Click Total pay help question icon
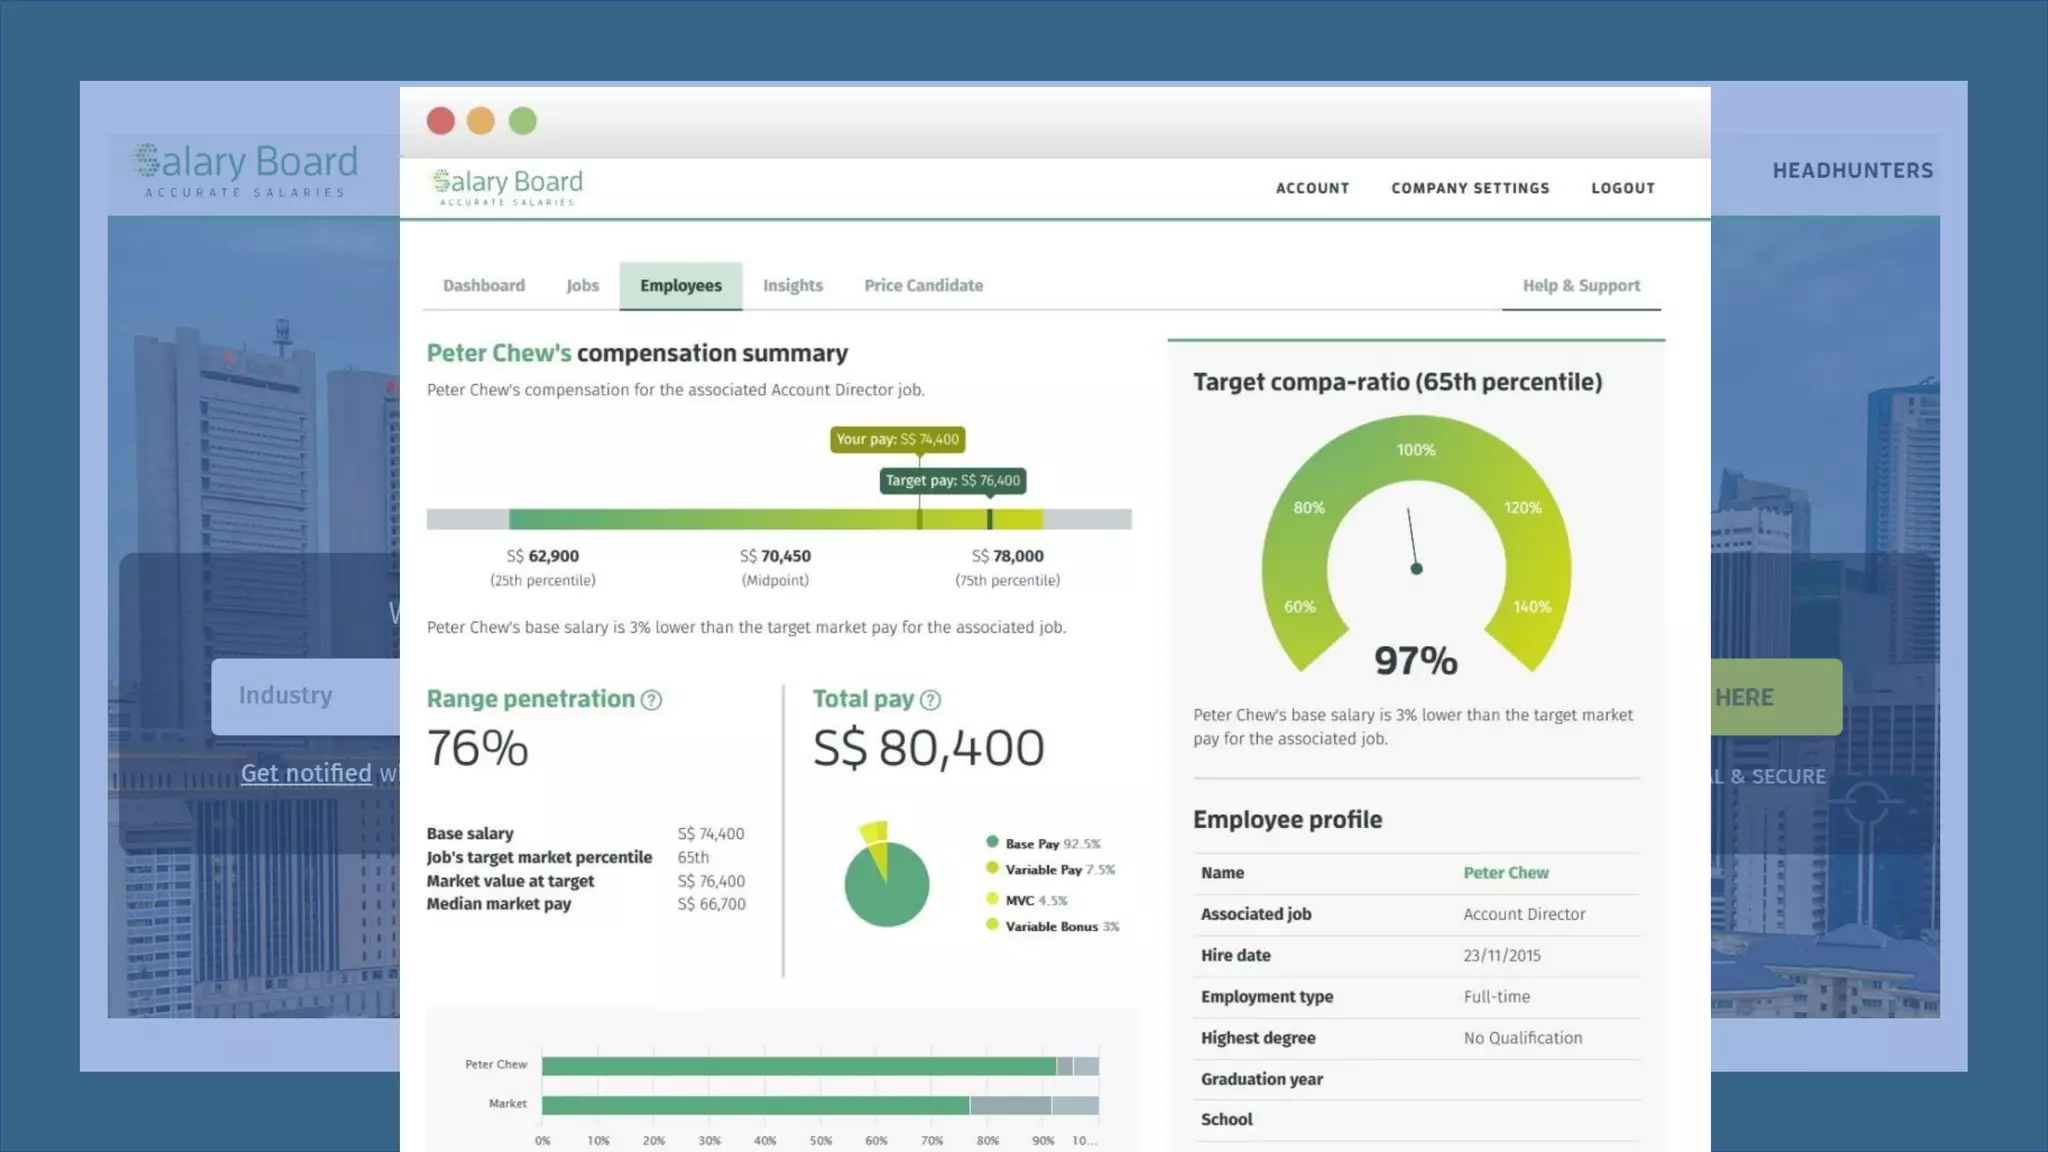This screenshot has width=2048, height=1152. point(930,700)
